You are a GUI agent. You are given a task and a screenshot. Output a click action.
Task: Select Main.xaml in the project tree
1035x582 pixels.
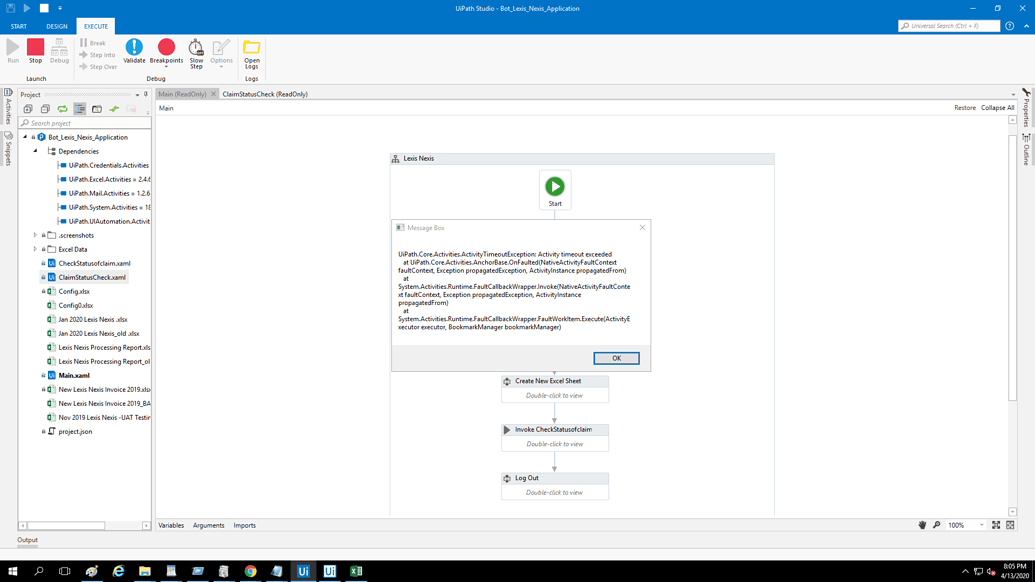73,375
